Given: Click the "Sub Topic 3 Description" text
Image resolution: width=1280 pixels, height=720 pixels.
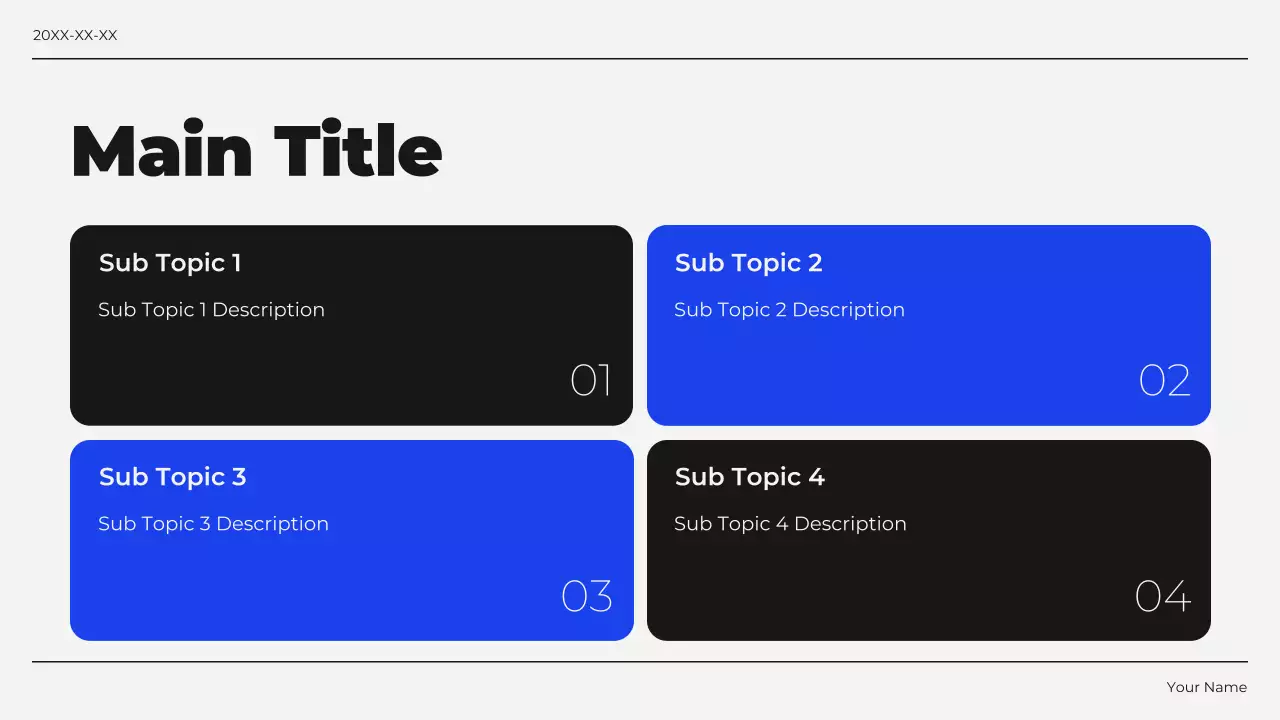Looking at the screenshot, I should point(213,524).
